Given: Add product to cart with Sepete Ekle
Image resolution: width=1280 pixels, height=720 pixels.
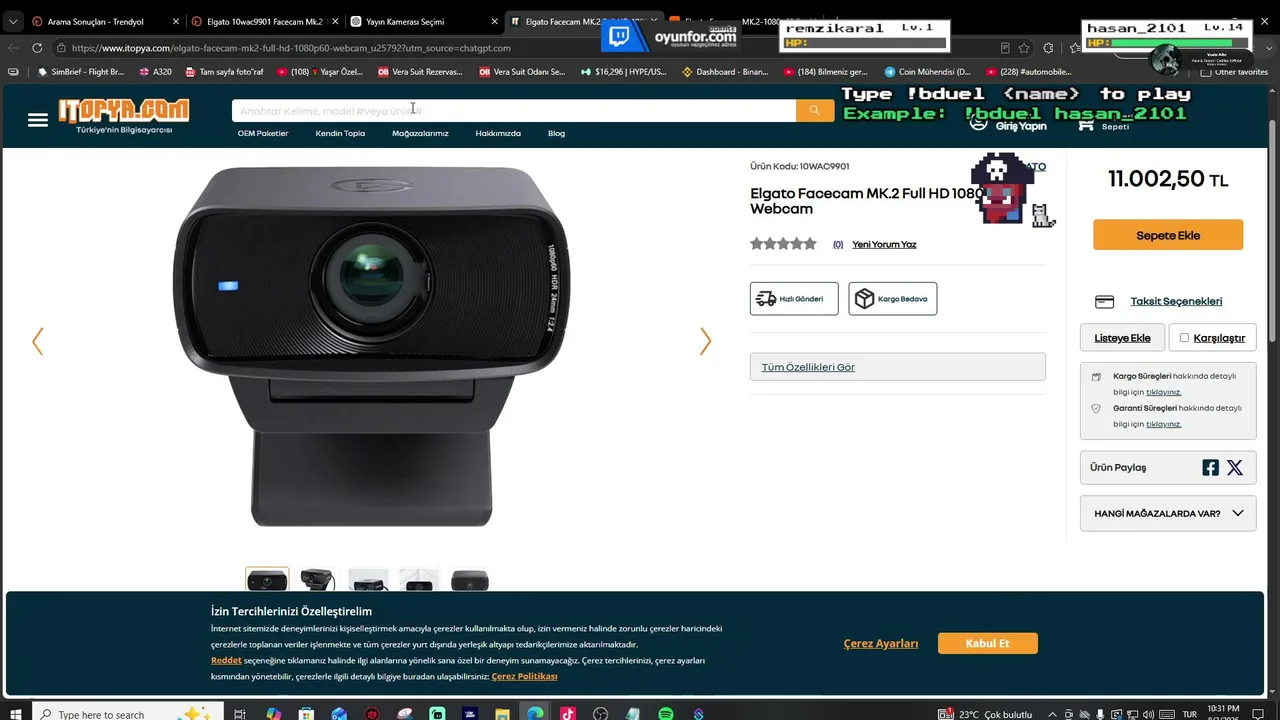Looking at the screenshot, I should tap(1168, 235).
